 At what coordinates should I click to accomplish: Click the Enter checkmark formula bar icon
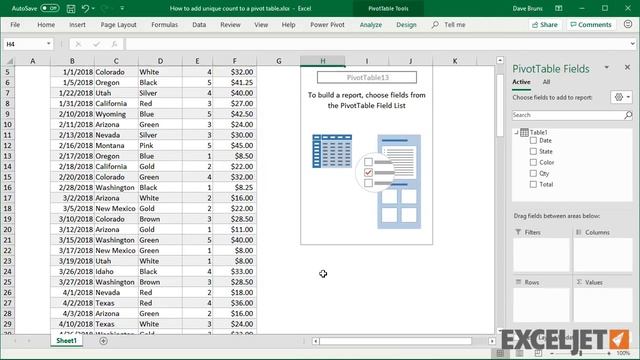point(96,44)
